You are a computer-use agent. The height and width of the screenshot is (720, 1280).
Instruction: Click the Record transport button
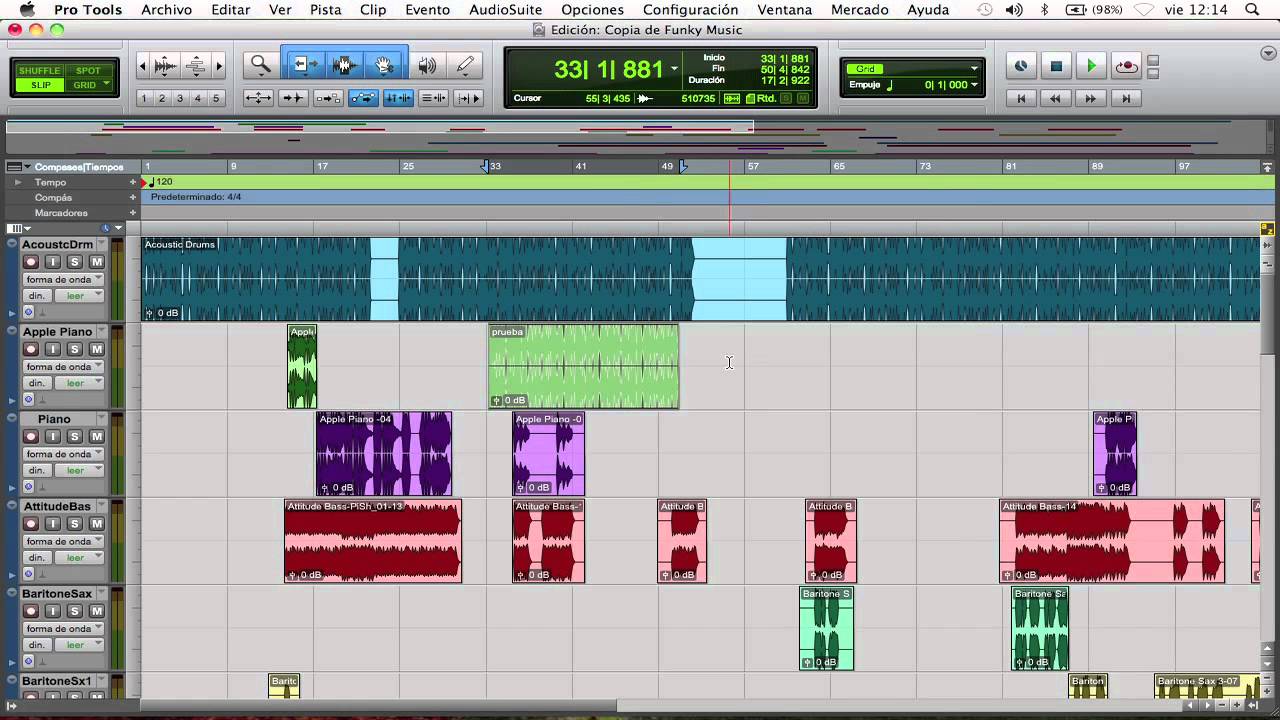[1126, 66]
